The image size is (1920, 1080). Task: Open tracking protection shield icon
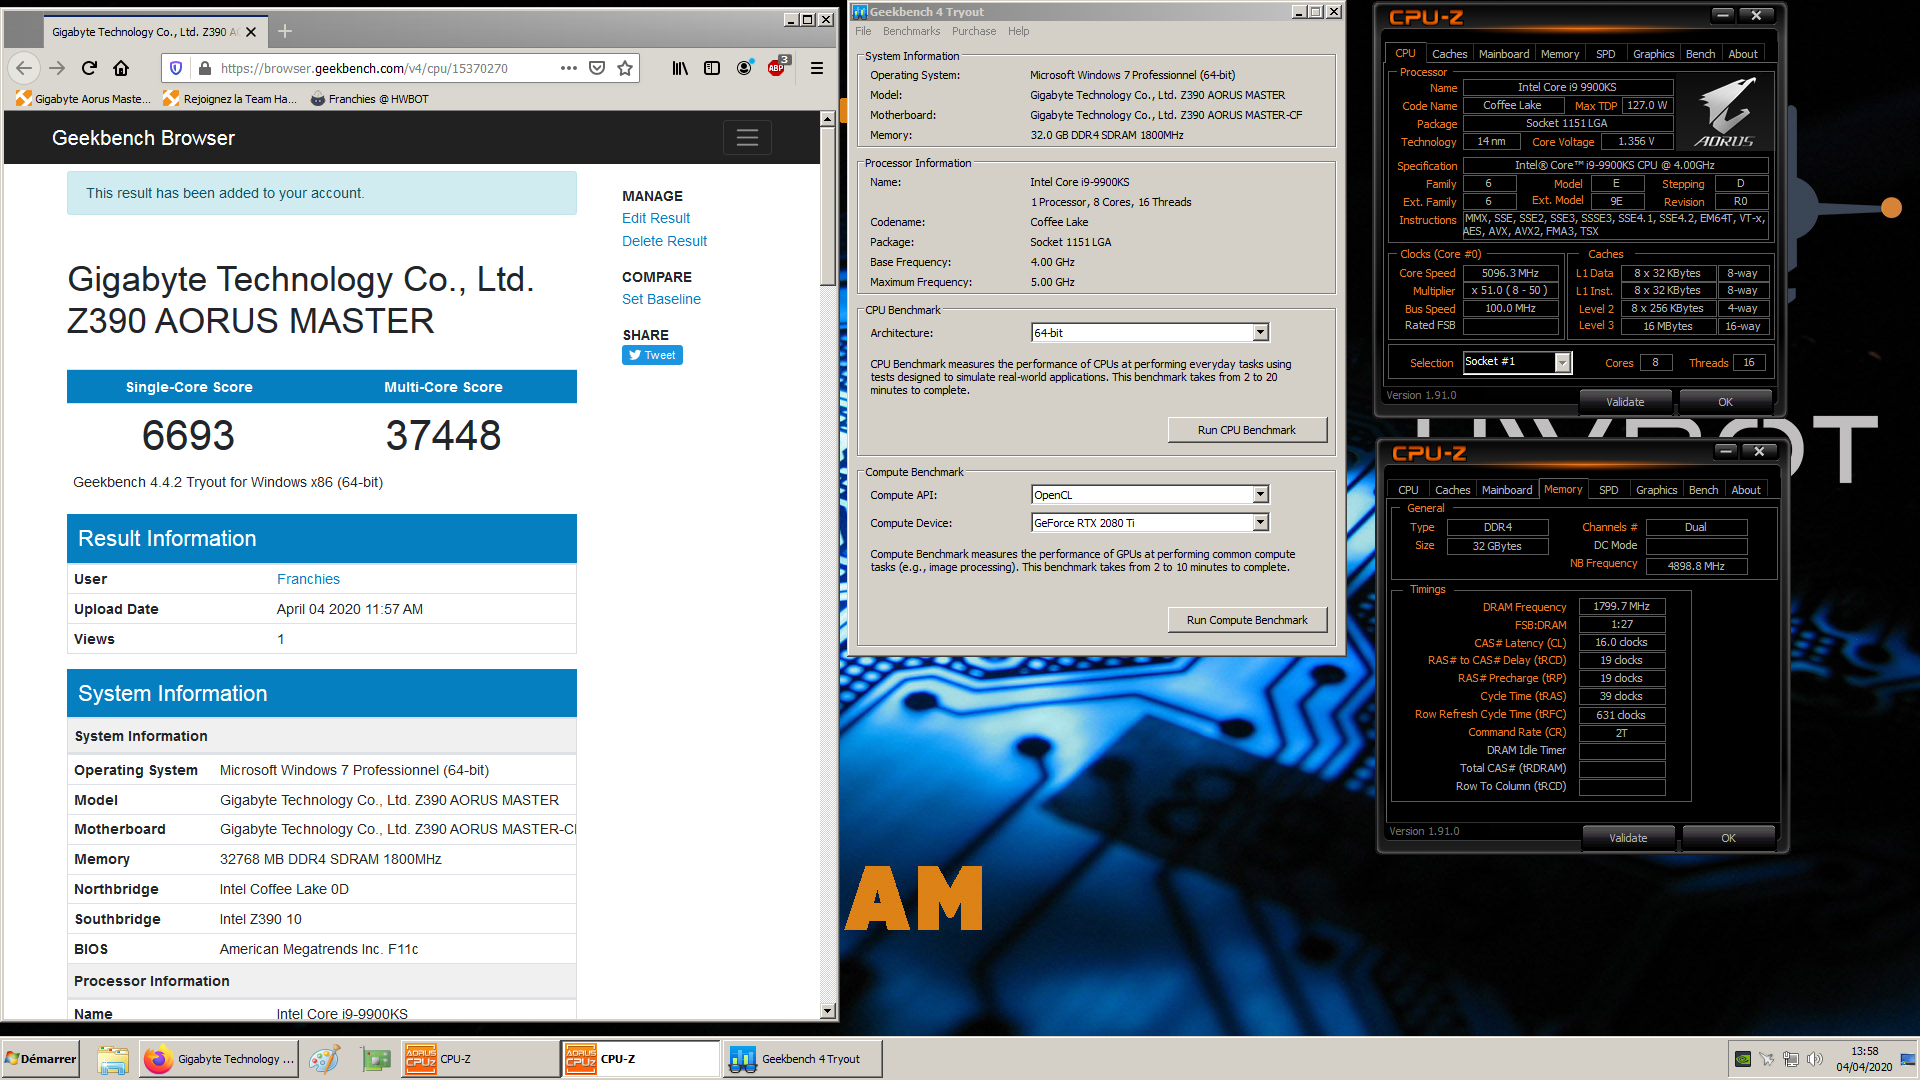(176, 68)
